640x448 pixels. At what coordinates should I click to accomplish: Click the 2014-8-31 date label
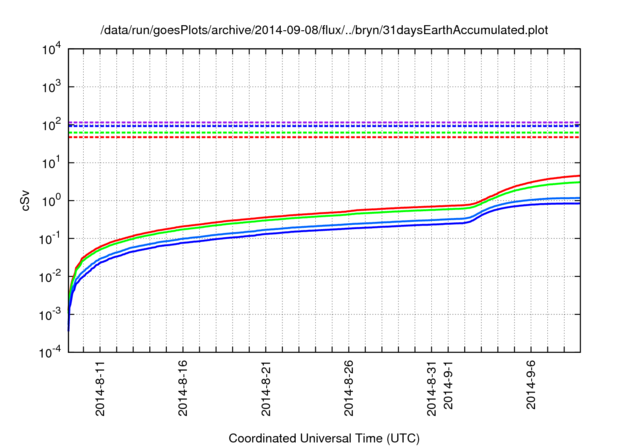pos(431,388)
